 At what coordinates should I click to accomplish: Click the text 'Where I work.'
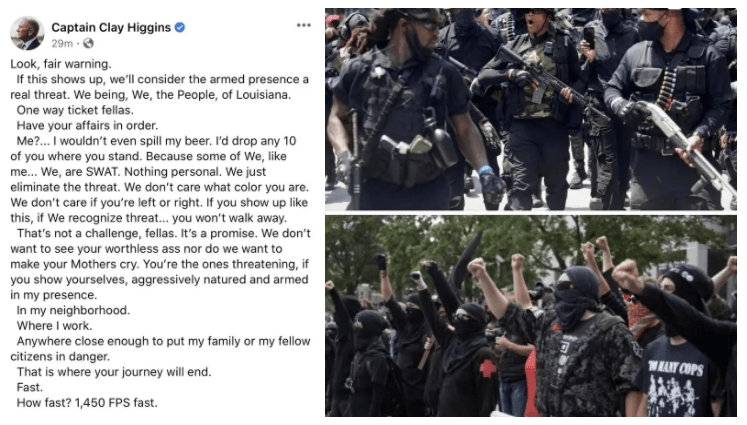pyautogui.click(x=55, y=326)
